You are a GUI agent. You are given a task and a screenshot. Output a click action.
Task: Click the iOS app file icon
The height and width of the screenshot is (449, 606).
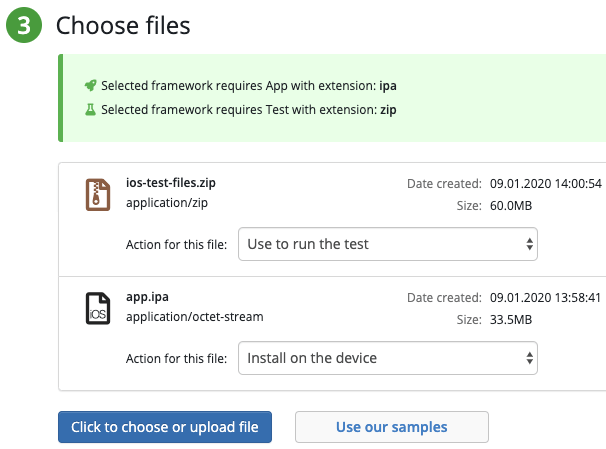click(98, 309)
